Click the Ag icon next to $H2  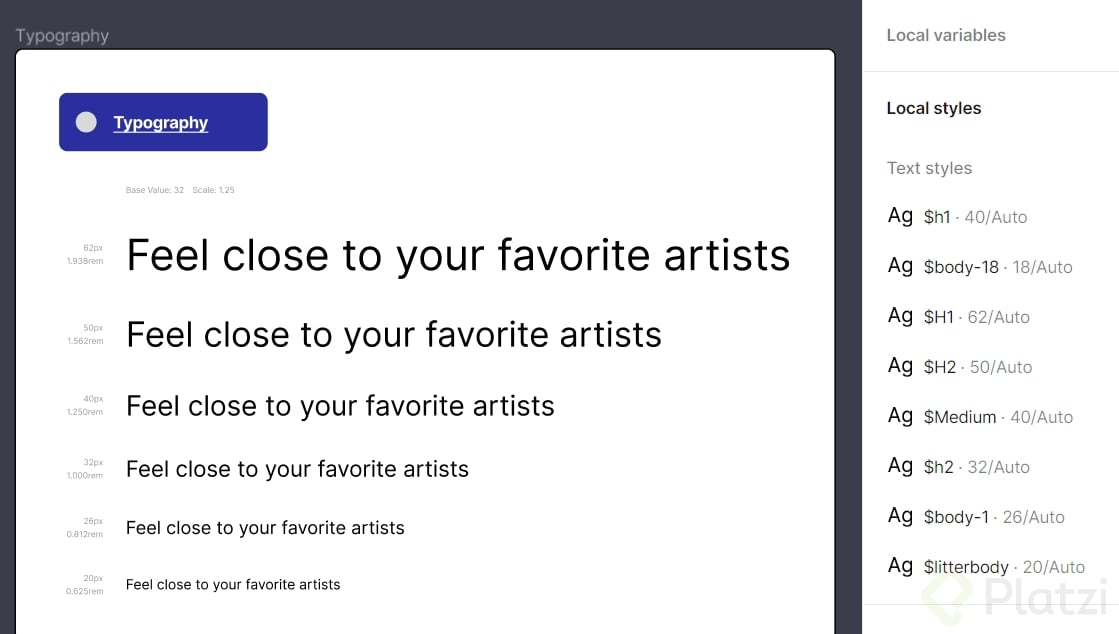coord(900,366)
